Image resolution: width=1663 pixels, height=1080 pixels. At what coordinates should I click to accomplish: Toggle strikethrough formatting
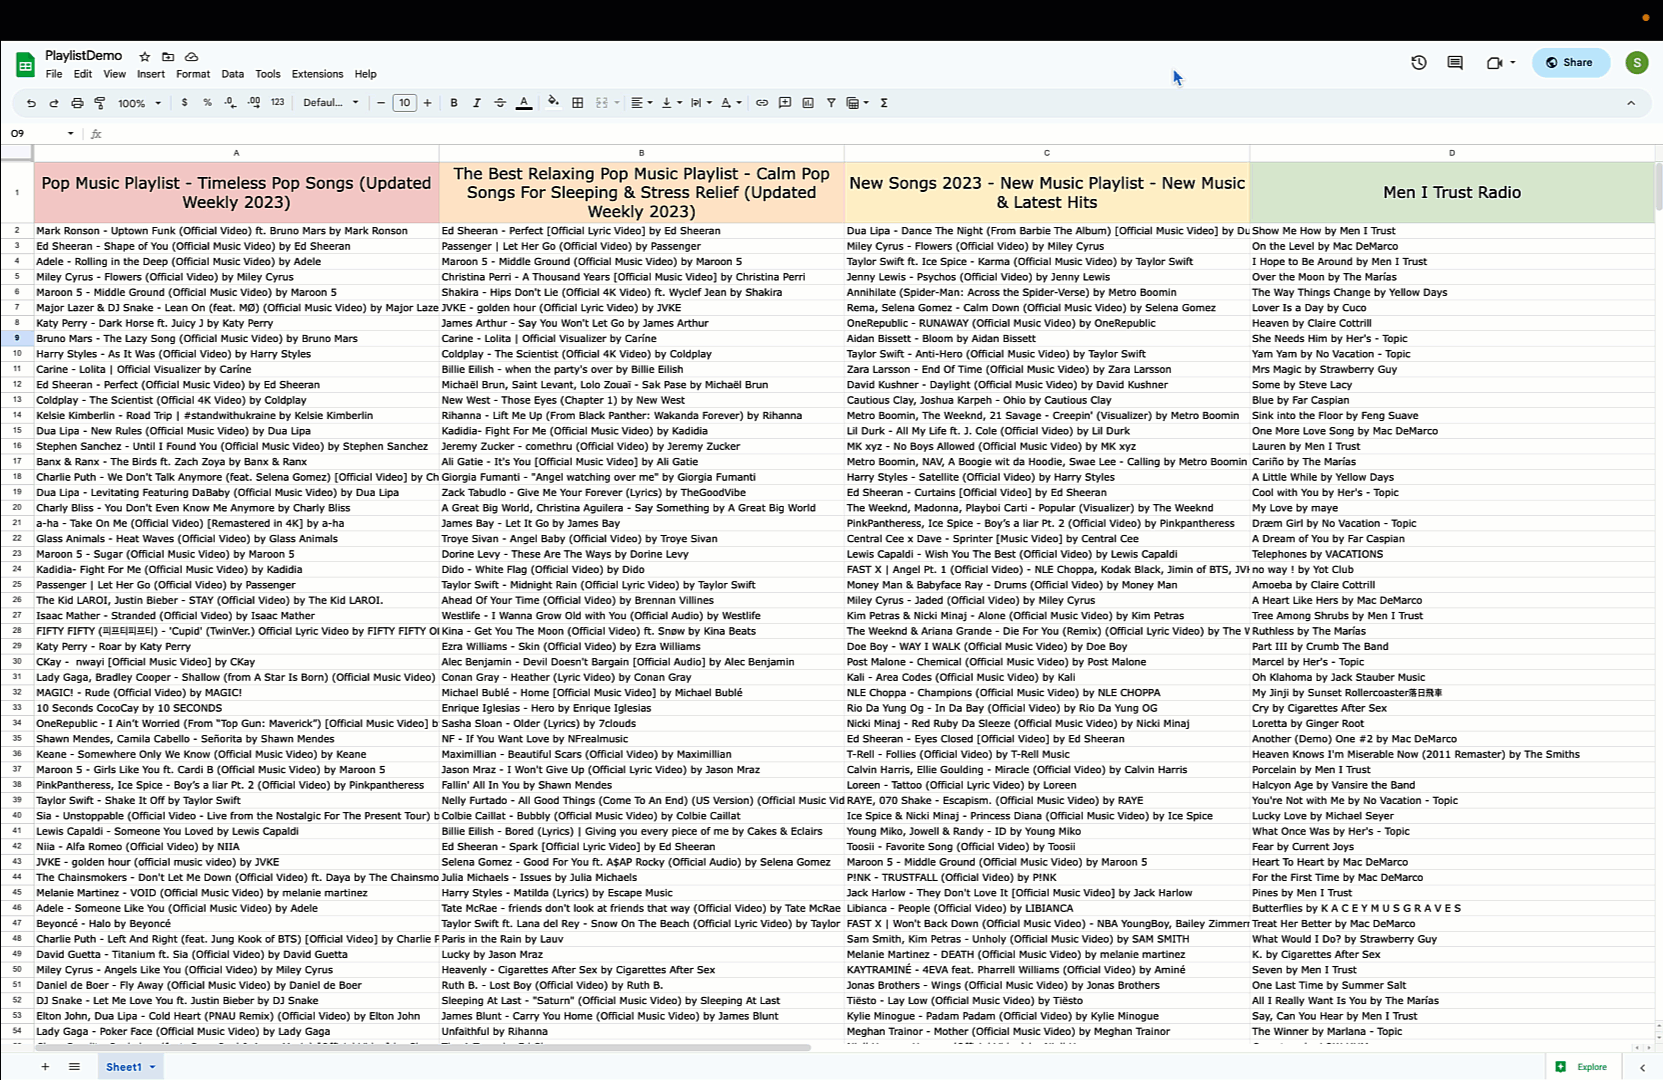[x=500, y=103]
